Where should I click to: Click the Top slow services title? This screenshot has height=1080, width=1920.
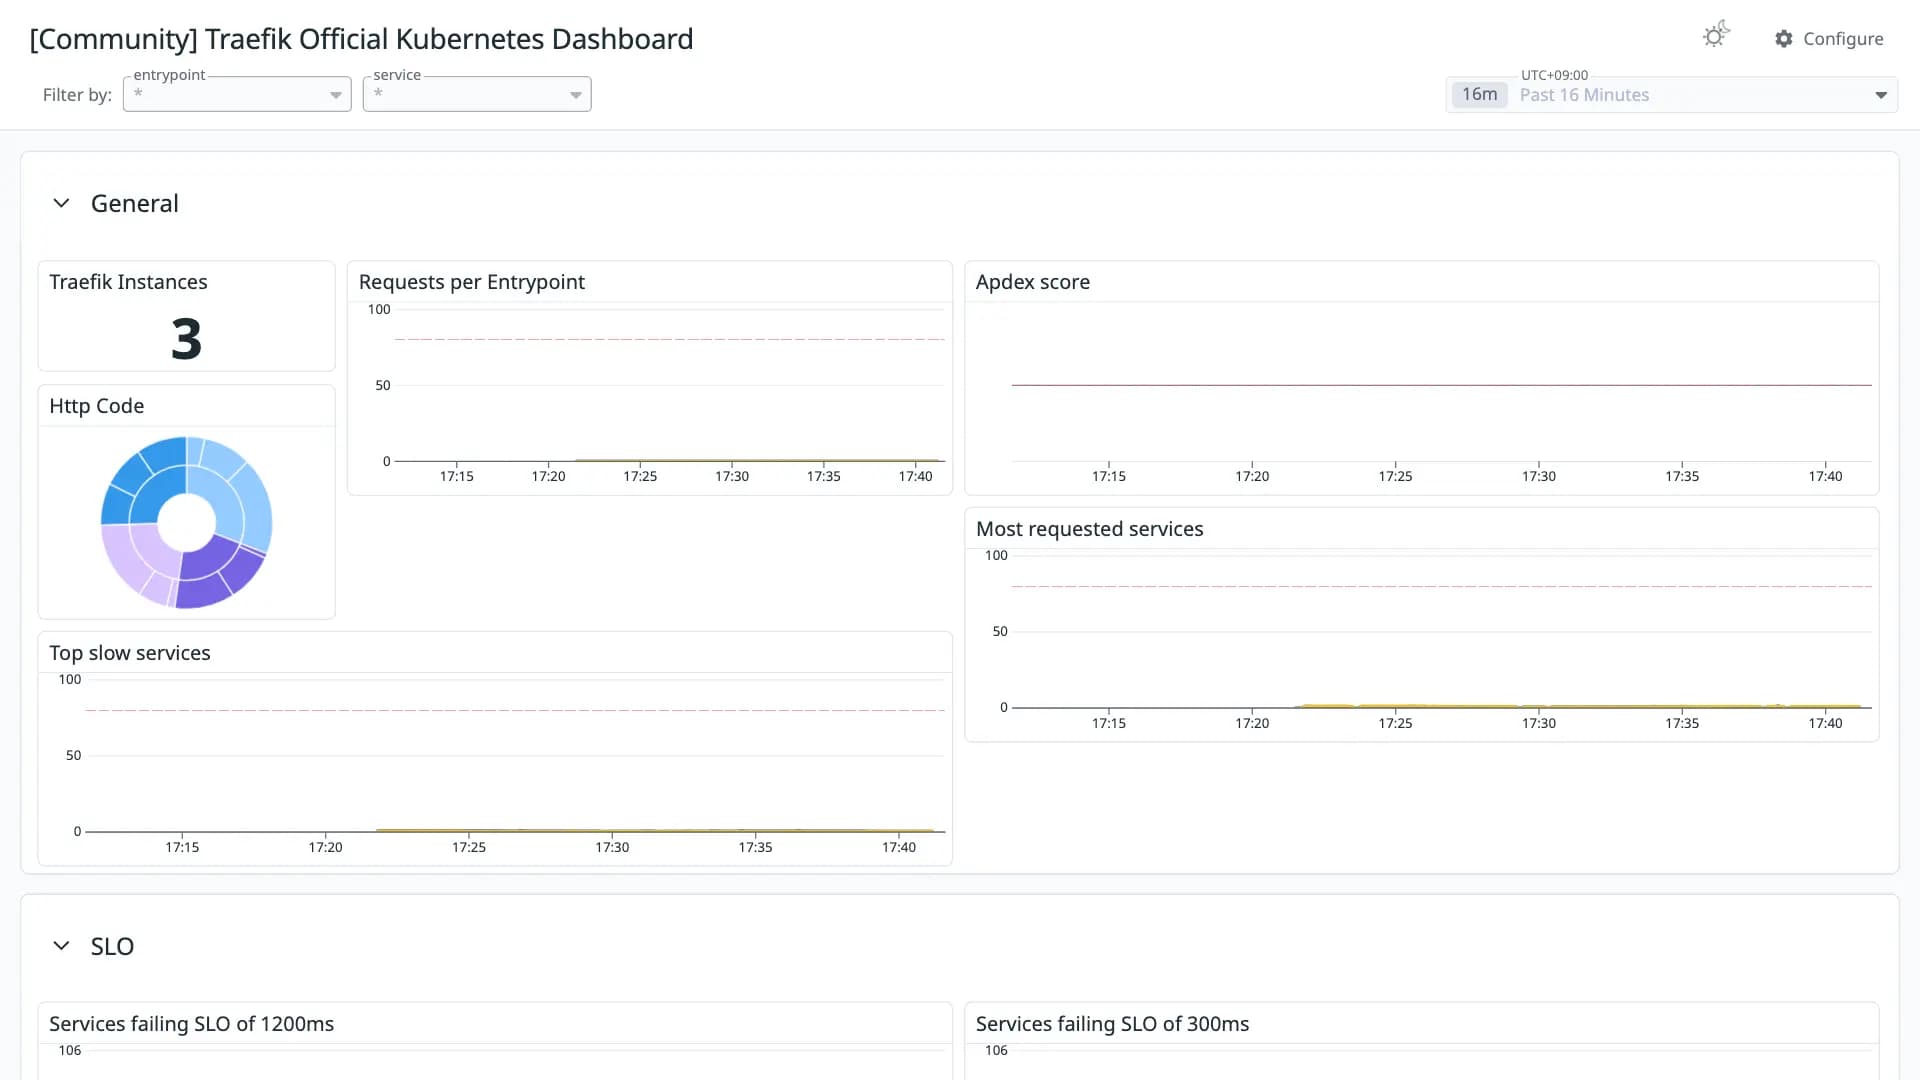click(130, 653)
